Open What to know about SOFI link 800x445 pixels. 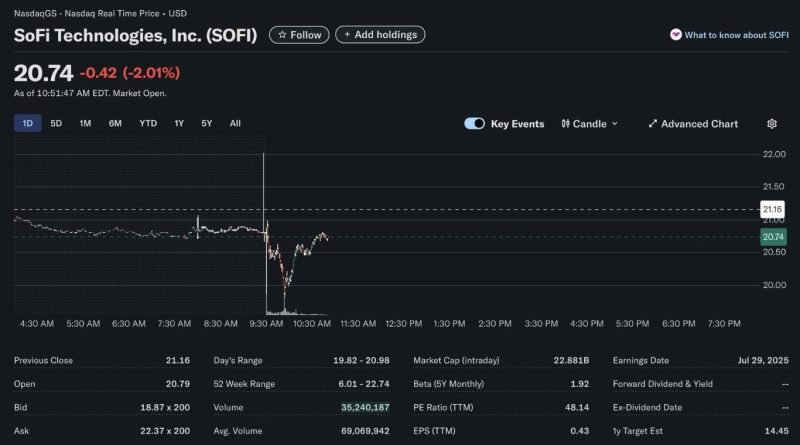[x=736, y=35]
